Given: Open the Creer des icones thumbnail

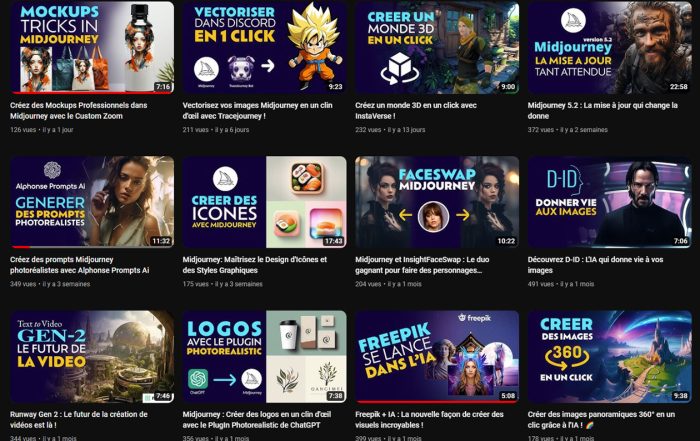Looking at the screenshot, I should click(264, 202).
